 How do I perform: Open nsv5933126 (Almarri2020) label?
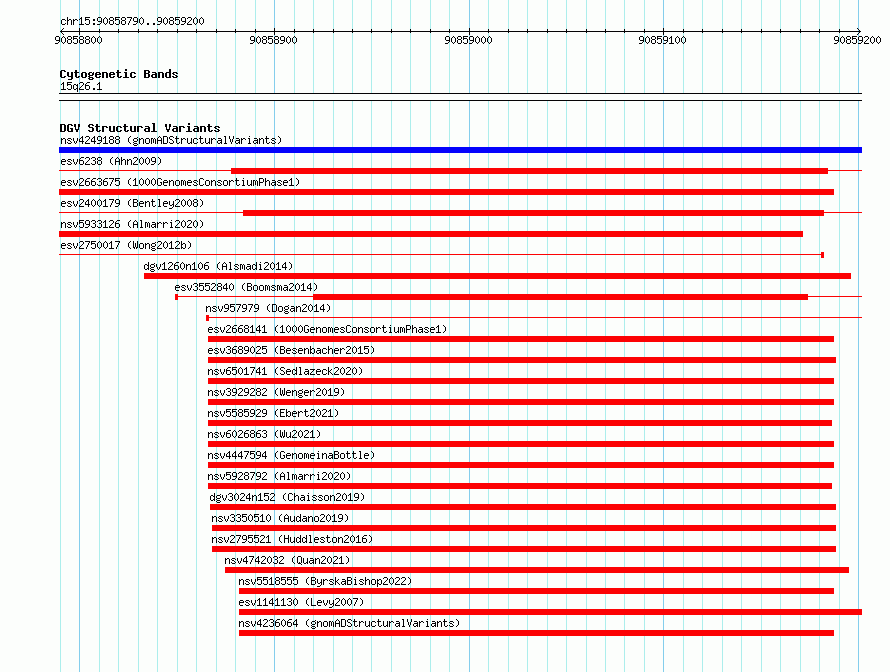[132, 224]
